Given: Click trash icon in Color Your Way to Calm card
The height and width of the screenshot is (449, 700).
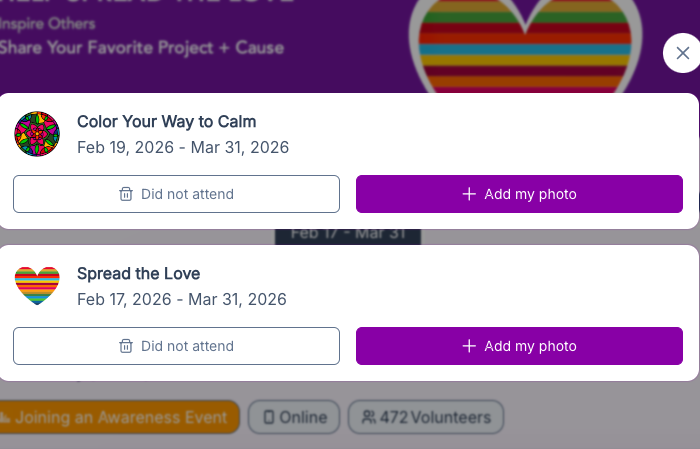Looking at the screenshot, I should 126,194.
